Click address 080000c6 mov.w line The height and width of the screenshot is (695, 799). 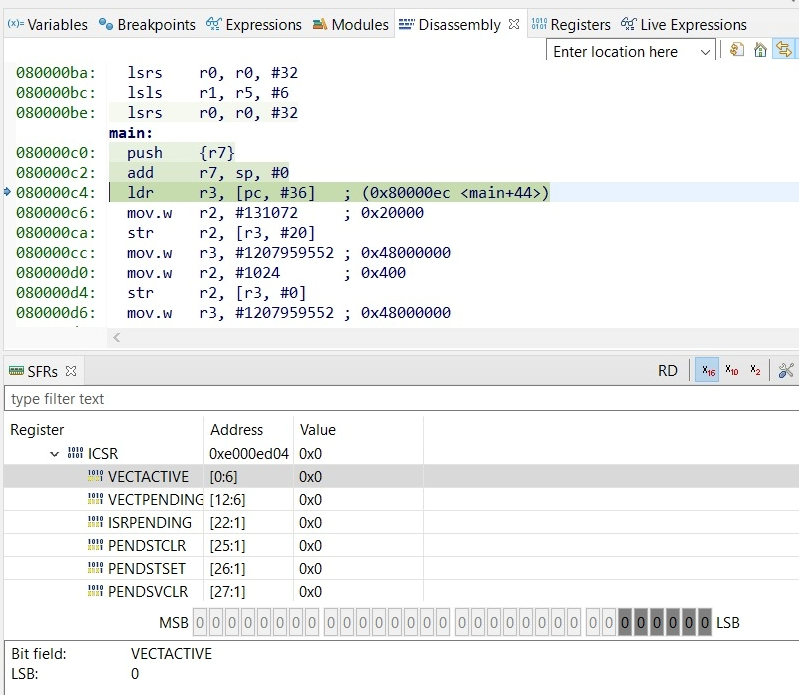56,212
